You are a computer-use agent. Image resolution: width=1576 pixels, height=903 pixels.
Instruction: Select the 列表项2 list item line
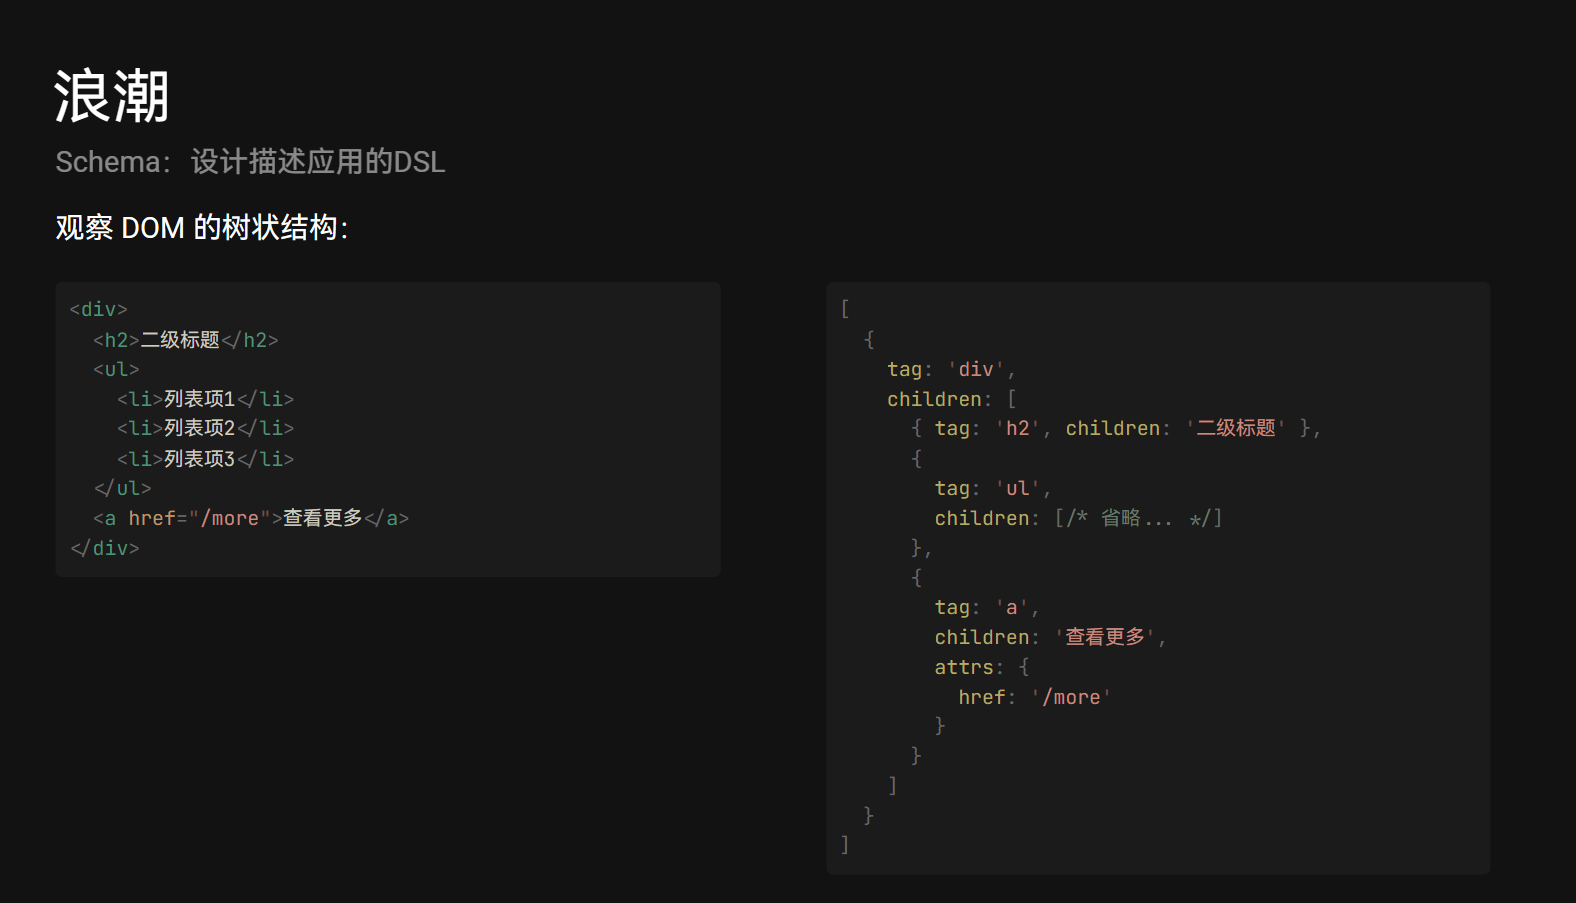pos(205,428)
